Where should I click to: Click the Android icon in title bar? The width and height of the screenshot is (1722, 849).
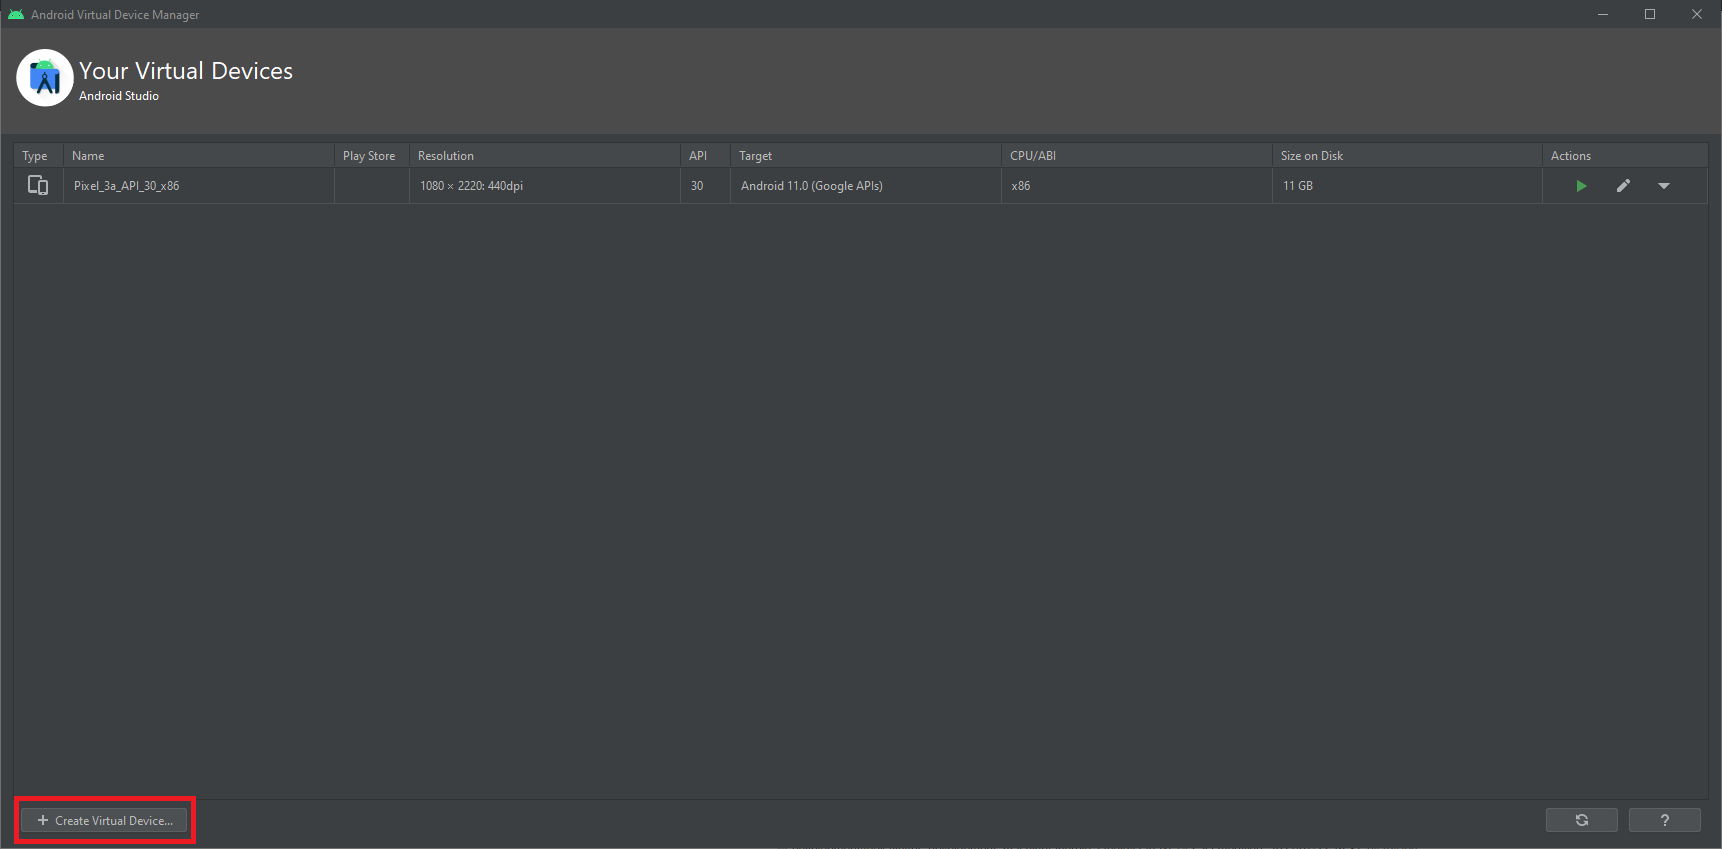pyautogui.click(x=16, y=14)
